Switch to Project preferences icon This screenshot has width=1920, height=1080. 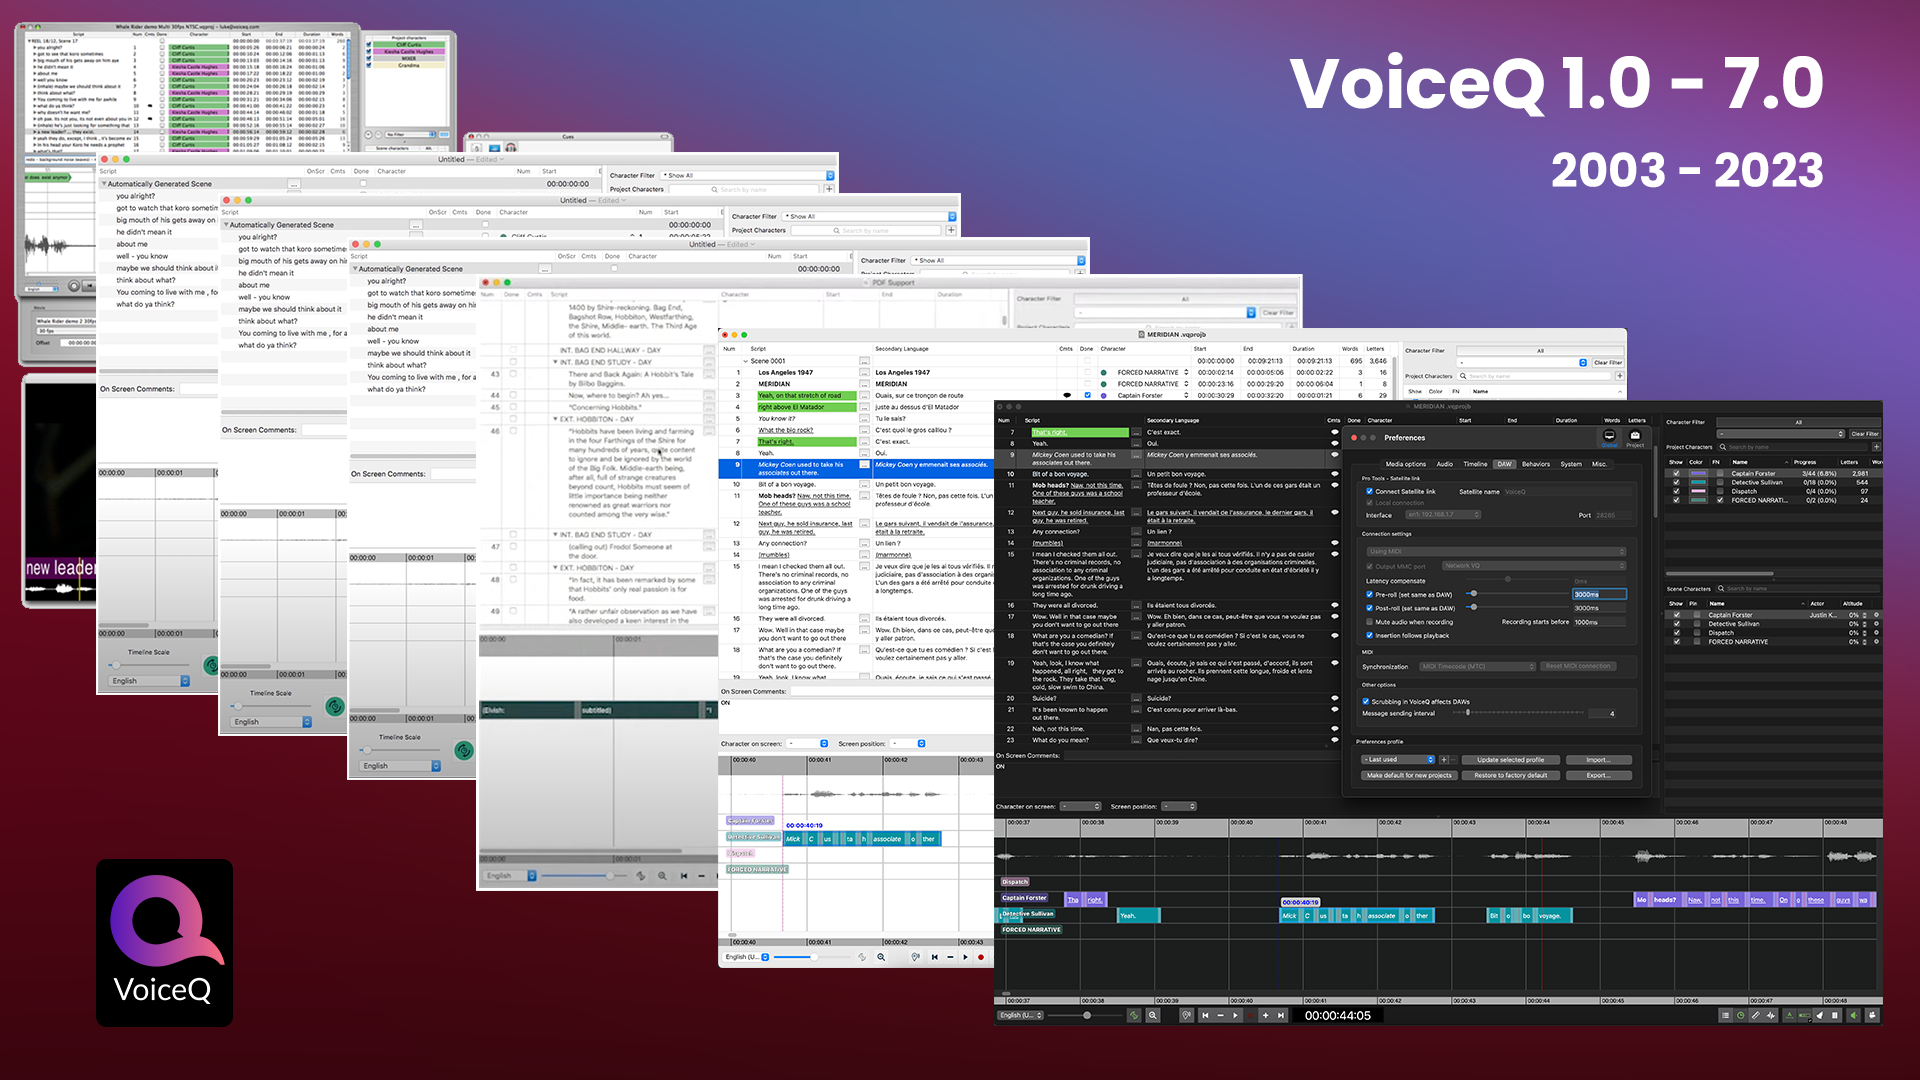coord(1635,438)
